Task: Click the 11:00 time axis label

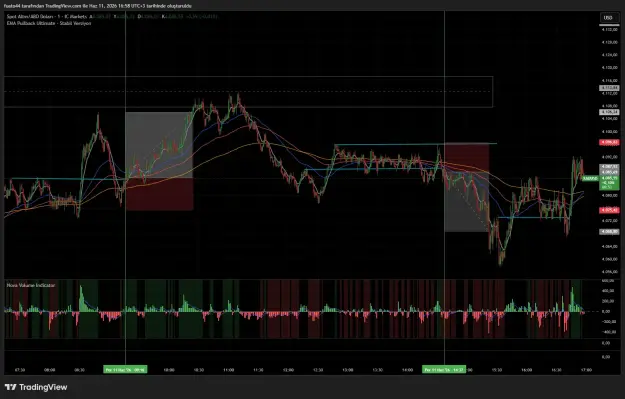Action: (228, 370)
